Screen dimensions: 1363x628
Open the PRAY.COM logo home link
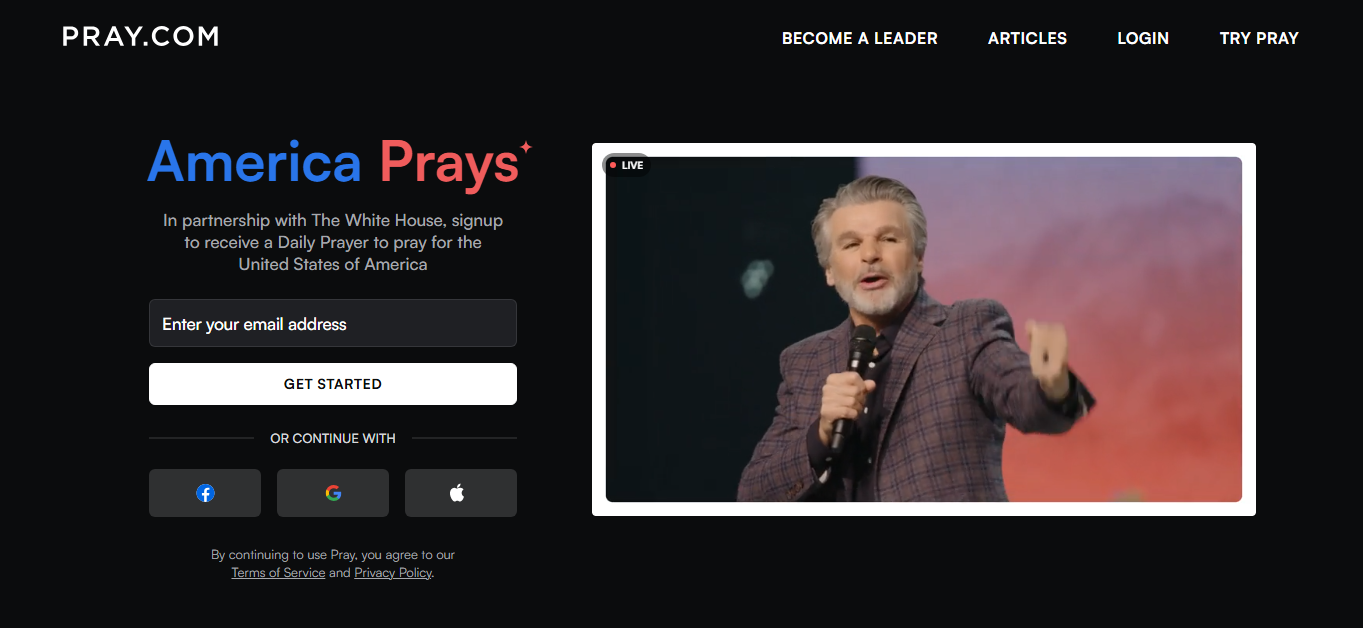point(140,37)
